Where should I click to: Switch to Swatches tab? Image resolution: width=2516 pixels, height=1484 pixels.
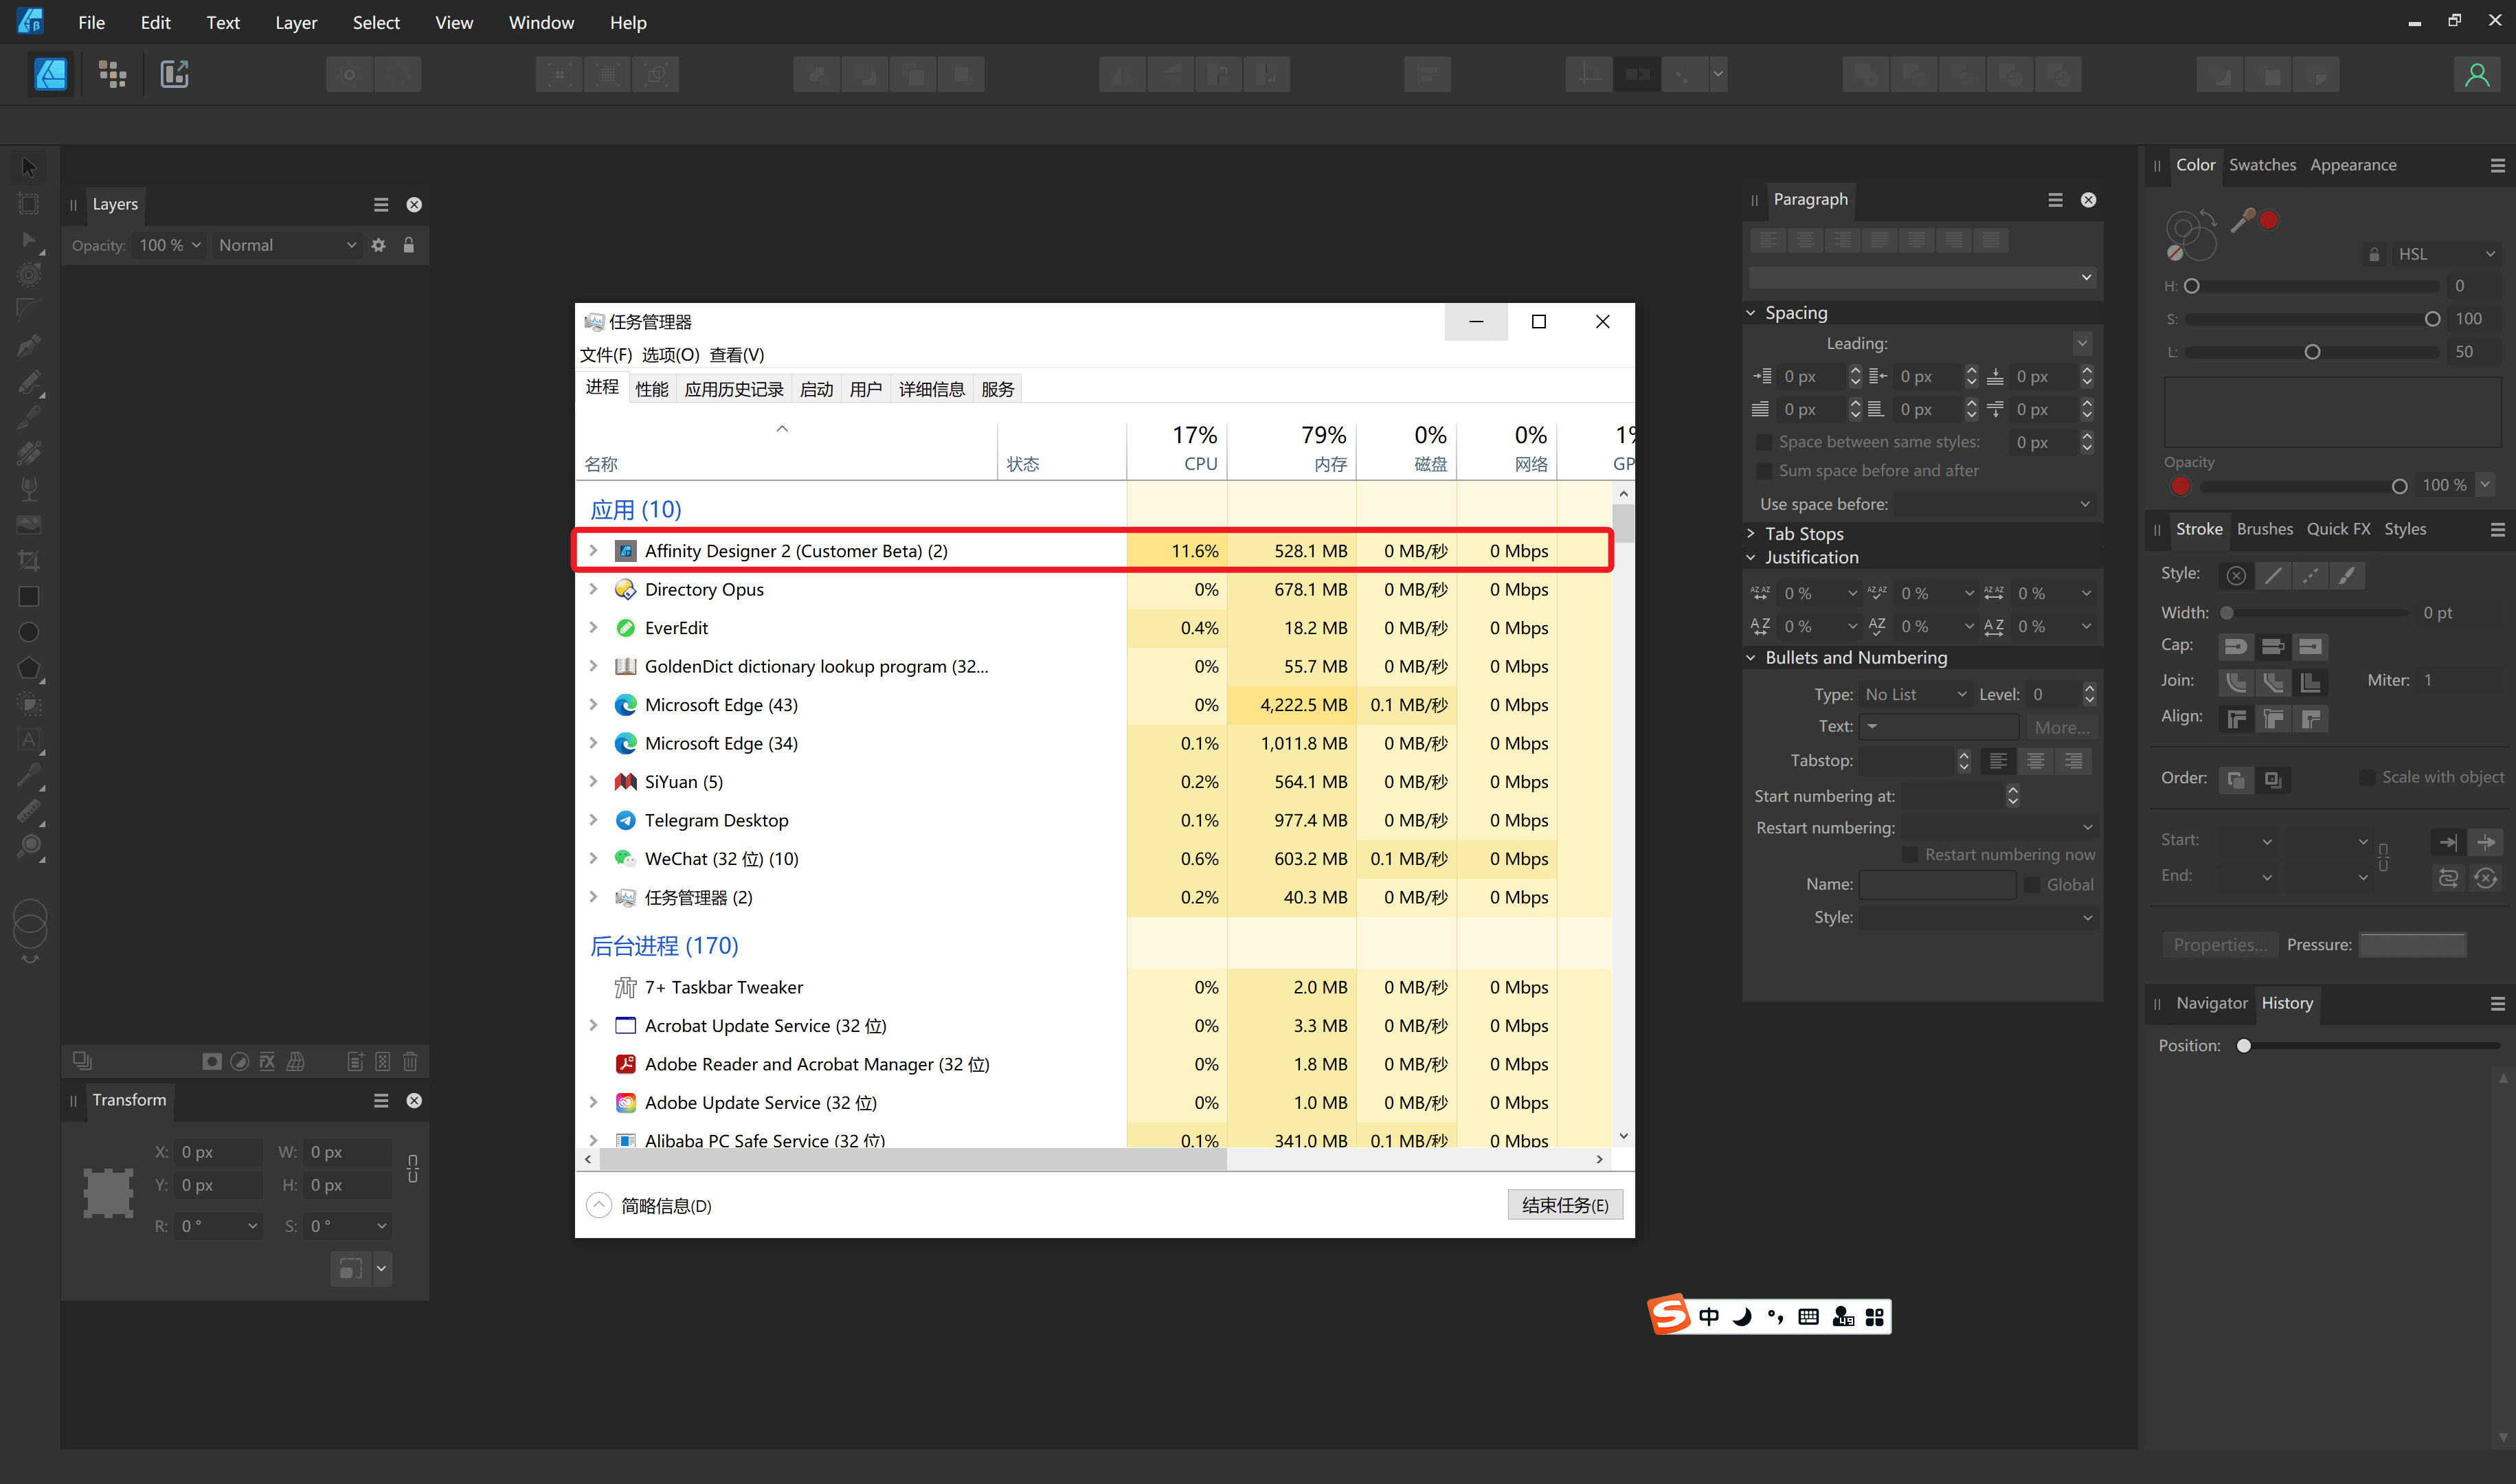[2262, 165]
